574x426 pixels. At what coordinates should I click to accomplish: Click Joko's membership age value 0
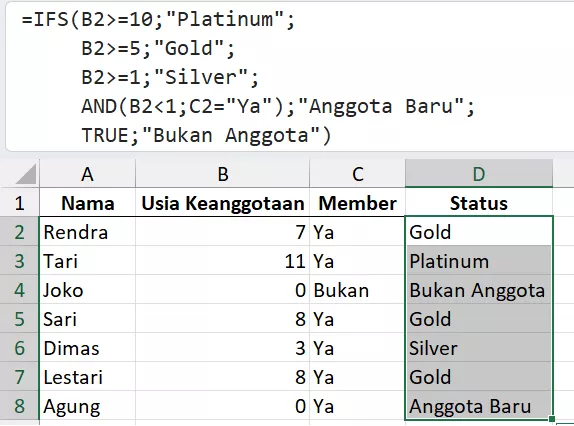pos(223,289)
